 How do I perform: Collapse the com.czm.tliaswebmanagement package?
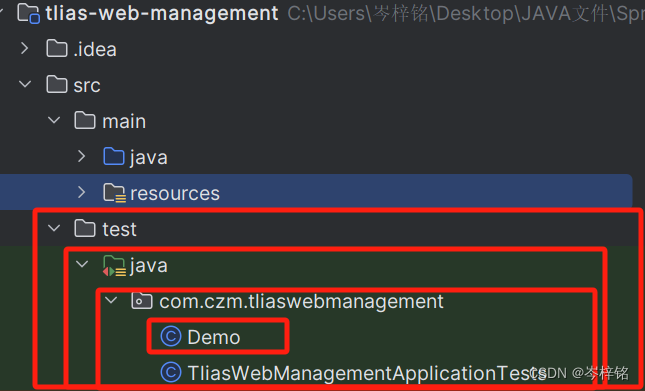111,301
